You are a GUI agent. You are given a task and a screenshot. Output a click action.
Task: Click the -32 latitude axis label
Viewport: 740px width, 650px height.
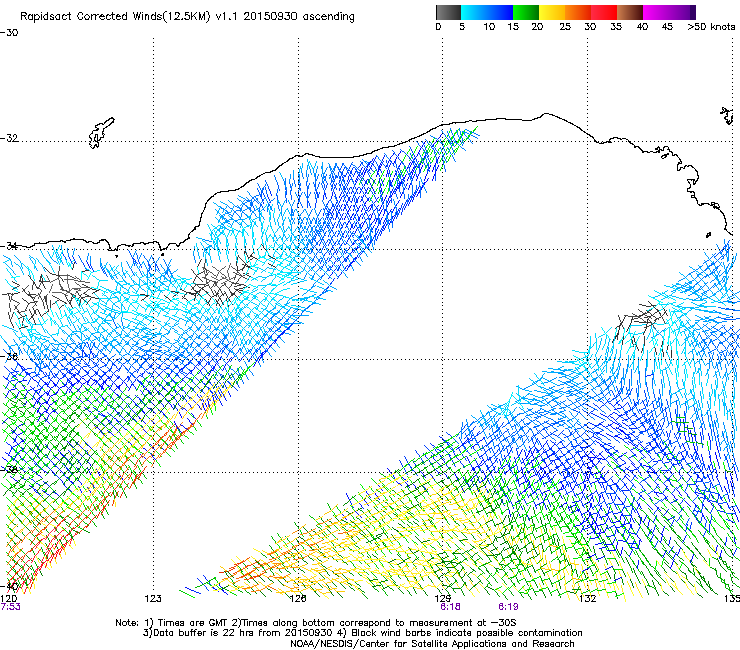click(x=9, y=138)
